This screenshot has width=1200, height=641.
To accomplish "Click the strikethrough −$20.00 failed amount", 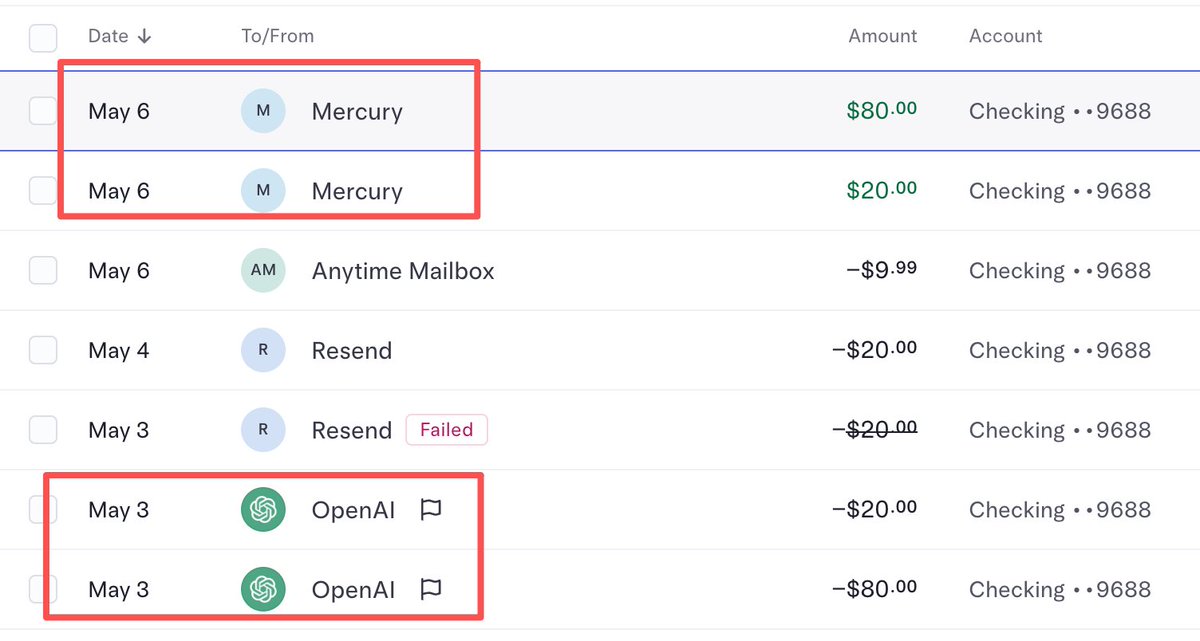I will 875,430.
